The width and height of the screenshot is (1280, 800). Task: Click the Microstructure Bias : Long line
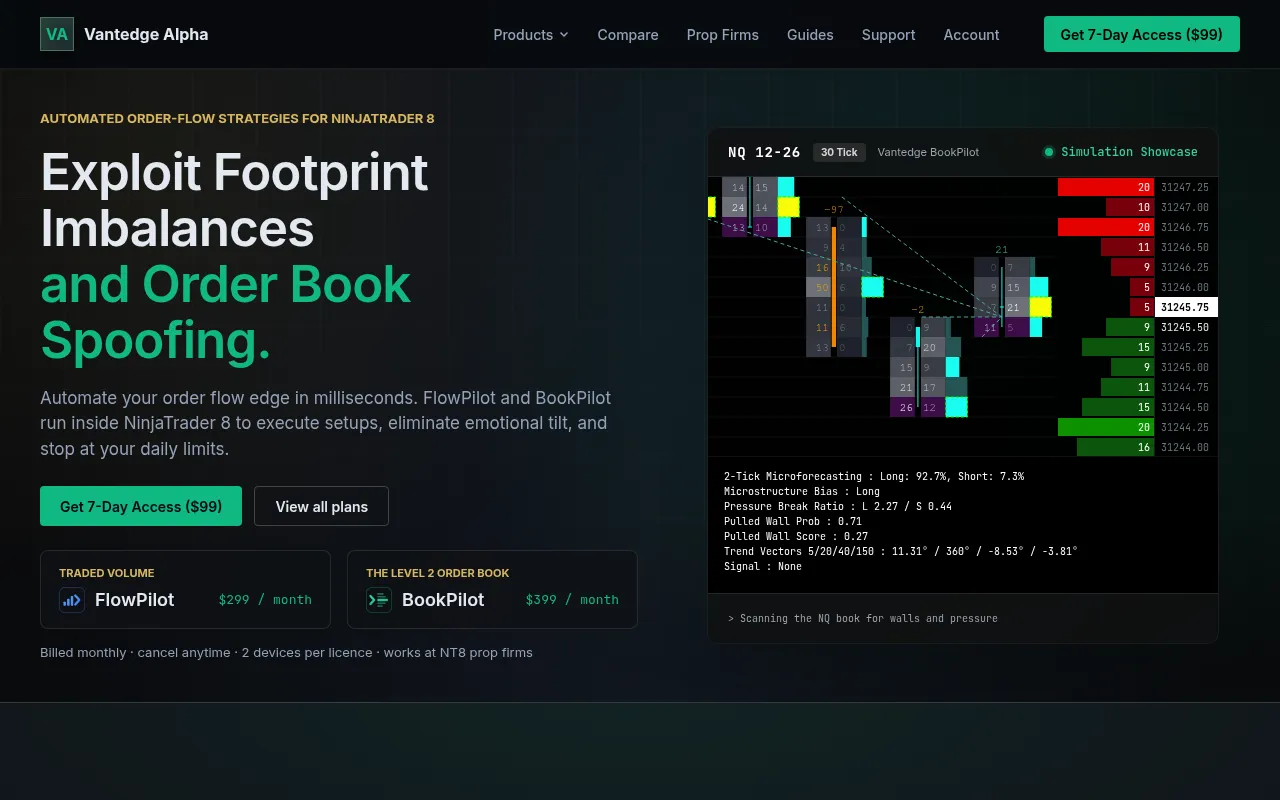click(x=802, y=491)
